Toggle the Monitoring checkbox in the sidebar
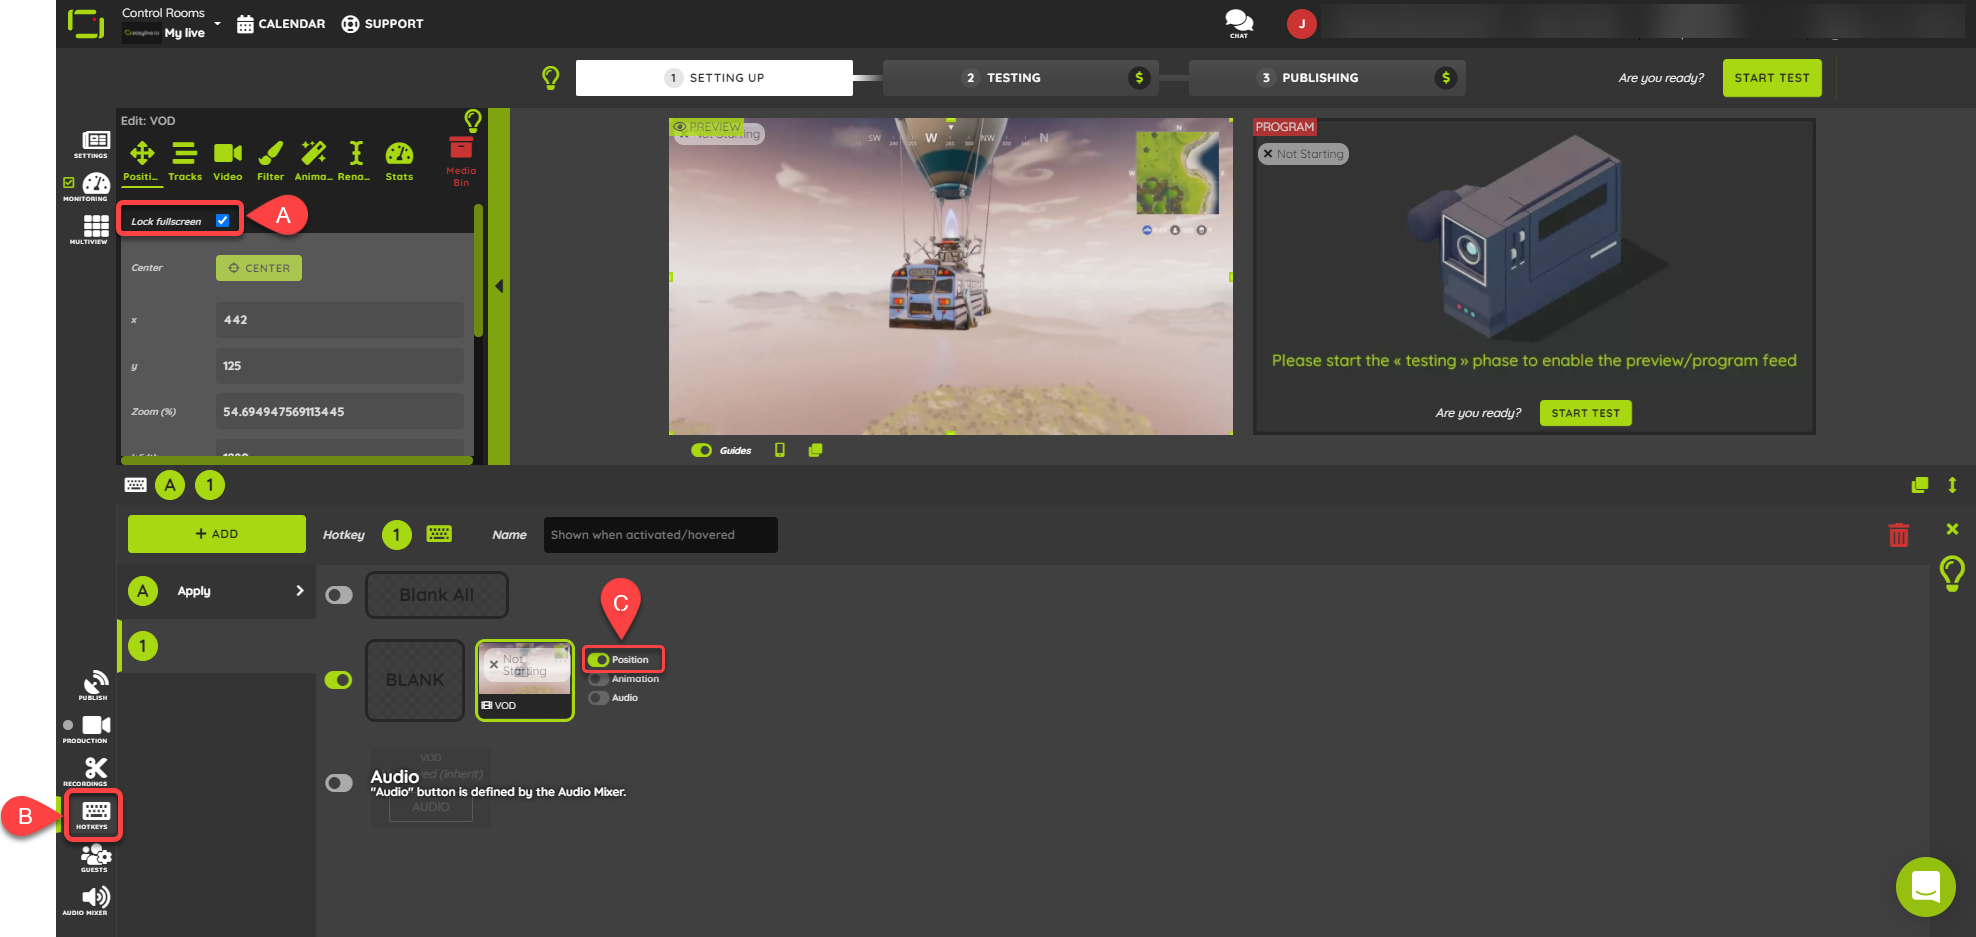Viewport: 1976px width, 937px height. (x=69, y=182)
